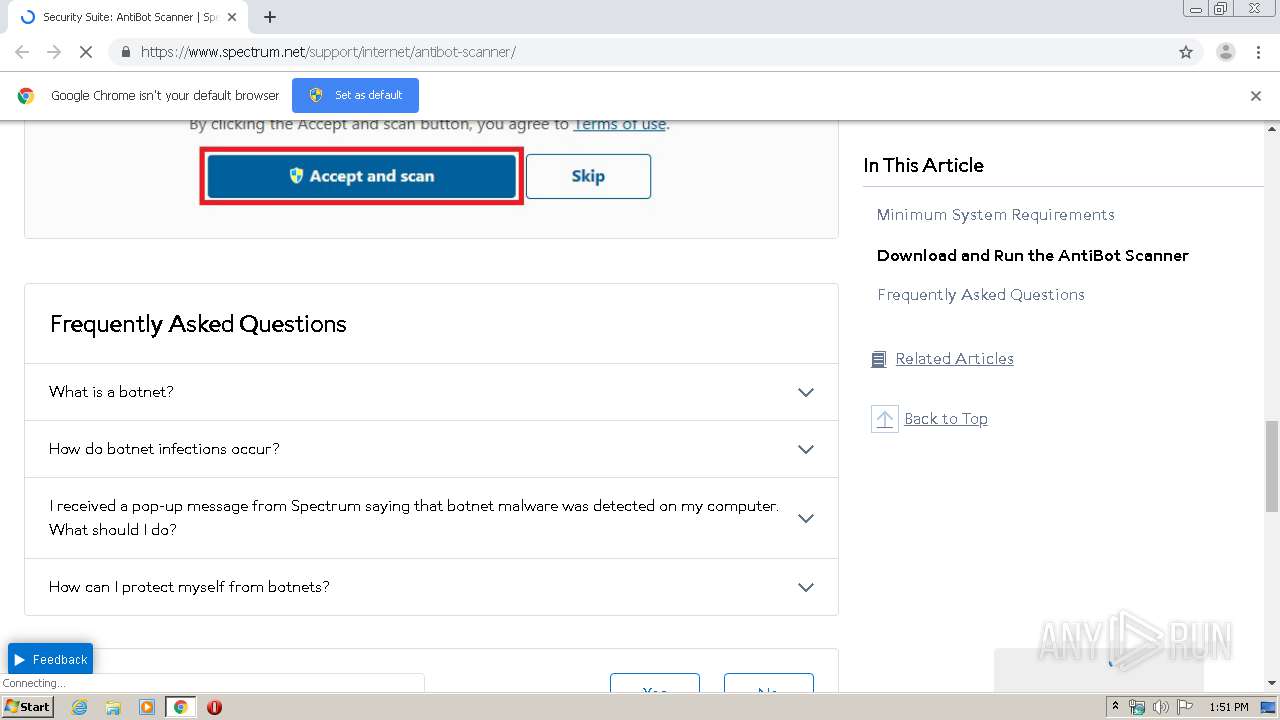Click the scrollbar up arrow
Screen dimensions: 1280x720
[x=1272, y=128]
